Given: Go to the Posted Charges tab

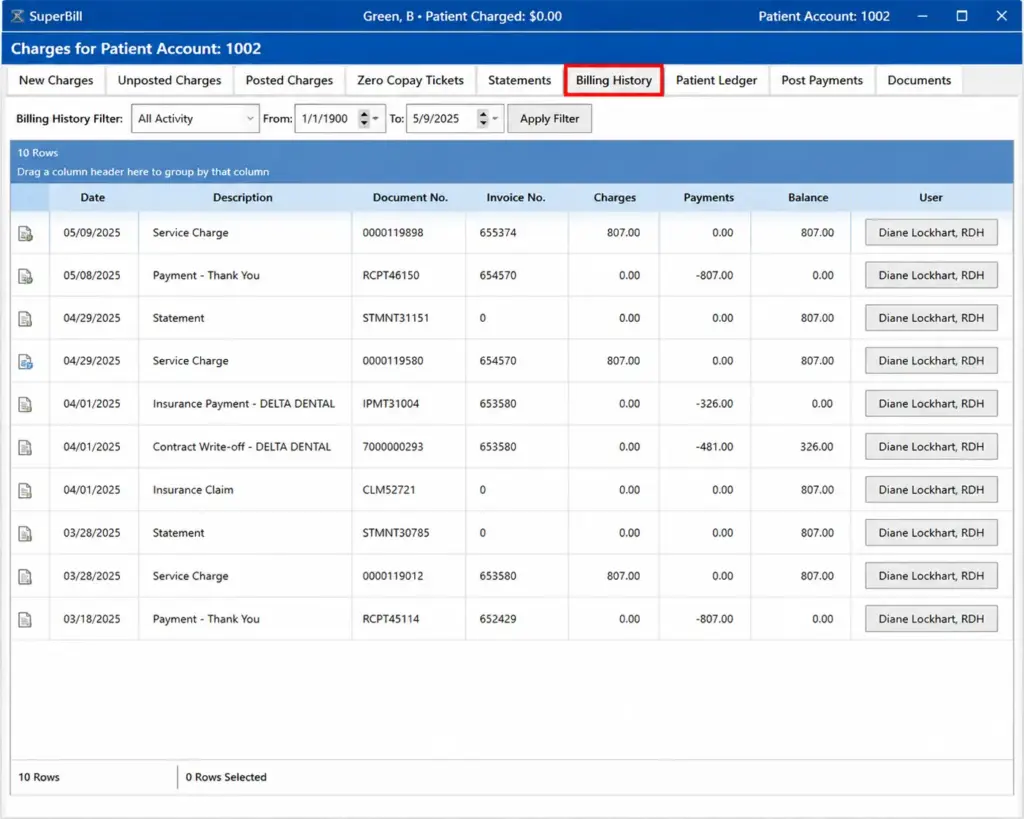Looking at the screenshot, I should pyautogui.click(x=289, y=80).
